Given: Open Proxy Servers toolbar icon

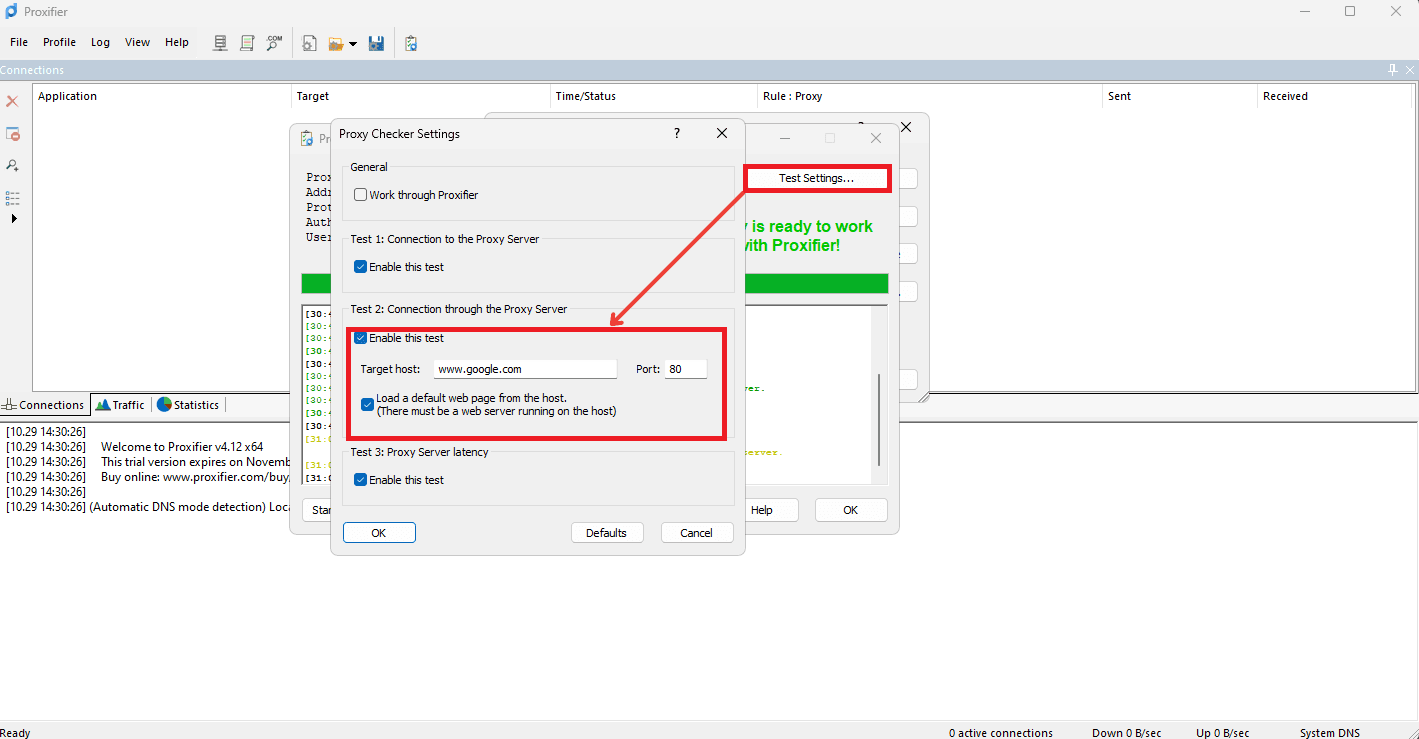Looking at the screenshot, I should click(221, 43).
